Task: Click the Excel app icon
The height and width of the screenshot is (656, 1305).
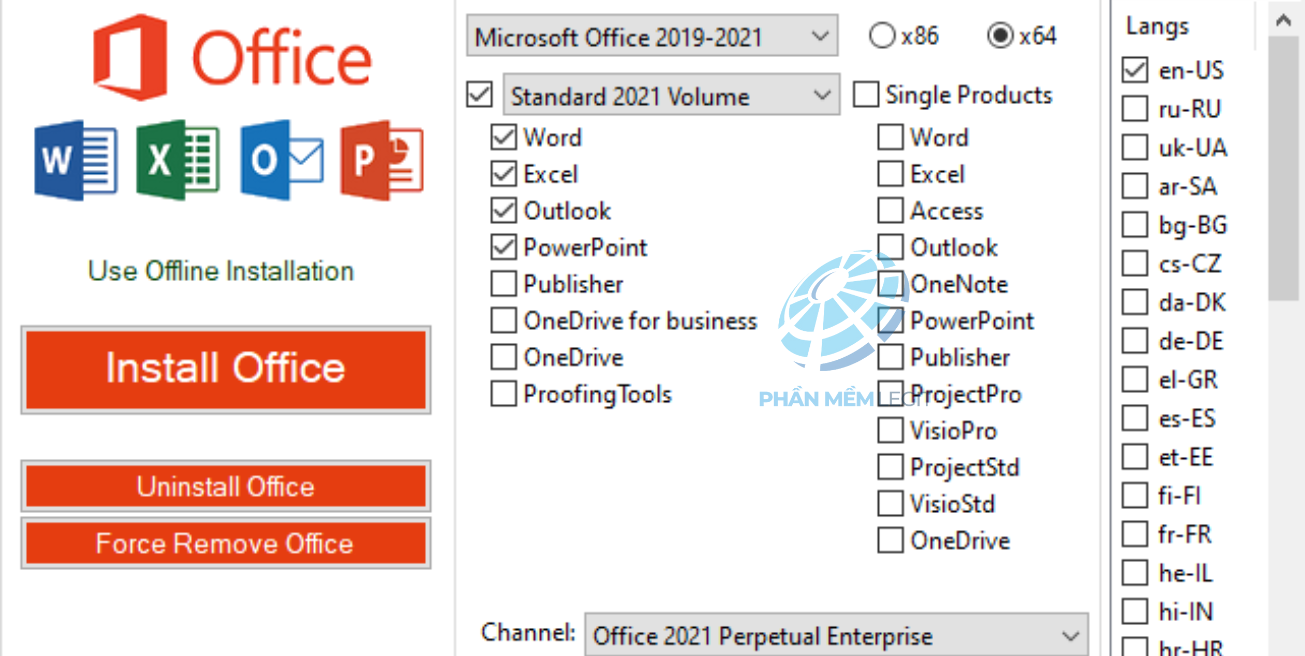Action: [x=178, y=161]
